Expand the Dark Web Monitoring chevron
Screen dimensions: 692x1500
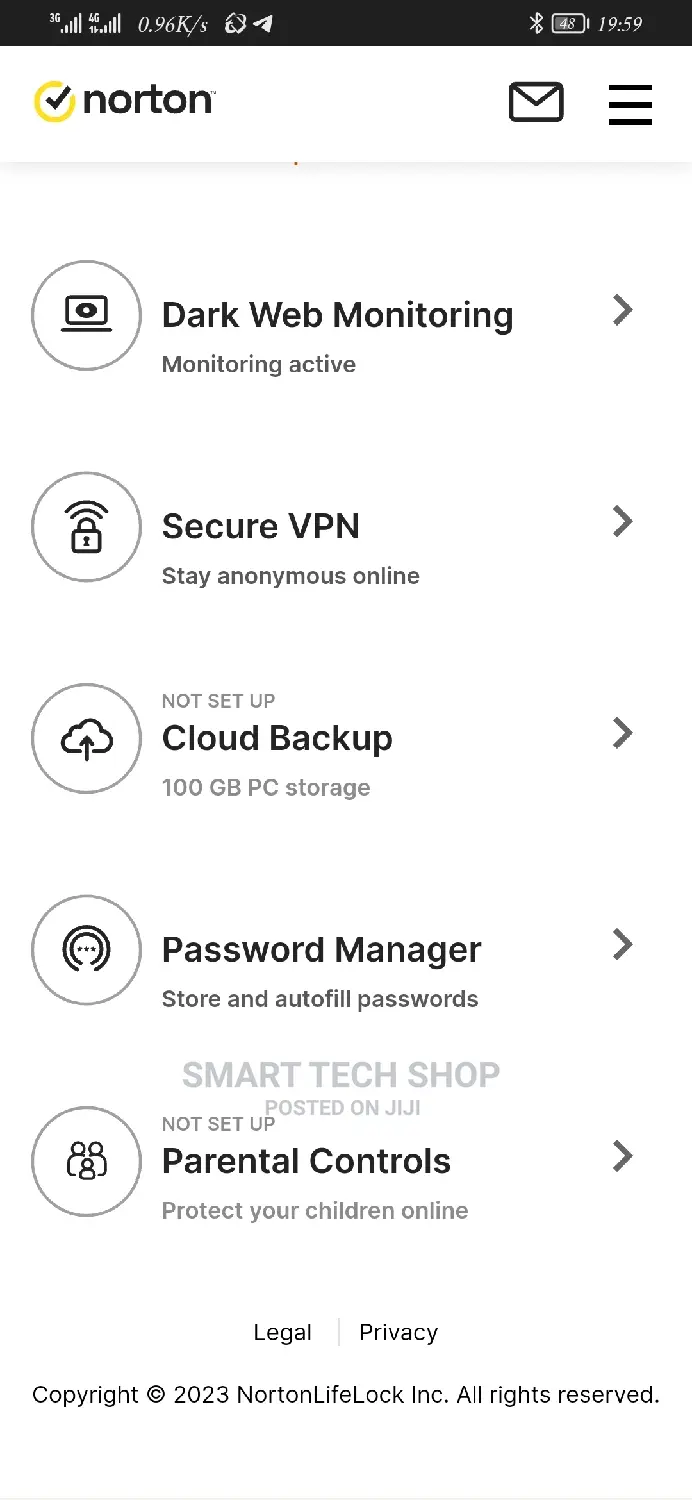(x=622, y=311)
